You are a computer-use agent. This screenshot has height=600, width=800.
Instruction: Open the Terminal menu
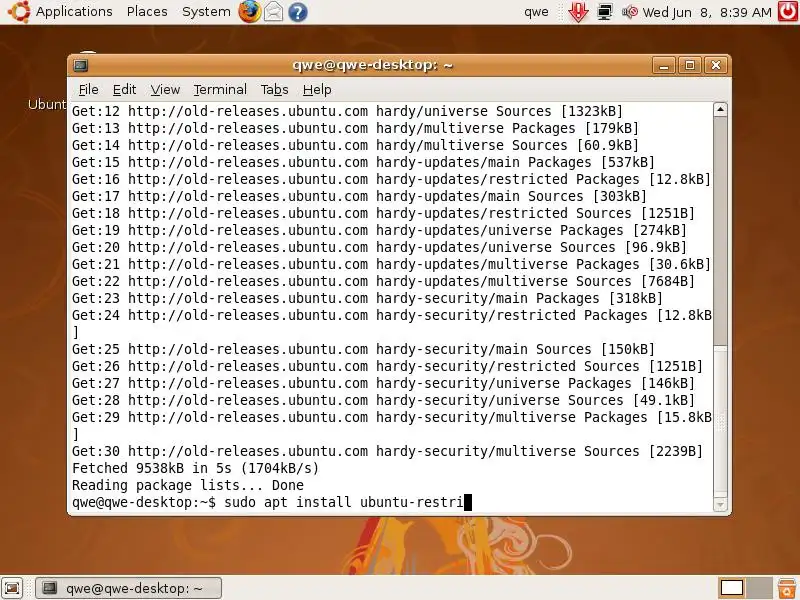[x=220, y=90]
